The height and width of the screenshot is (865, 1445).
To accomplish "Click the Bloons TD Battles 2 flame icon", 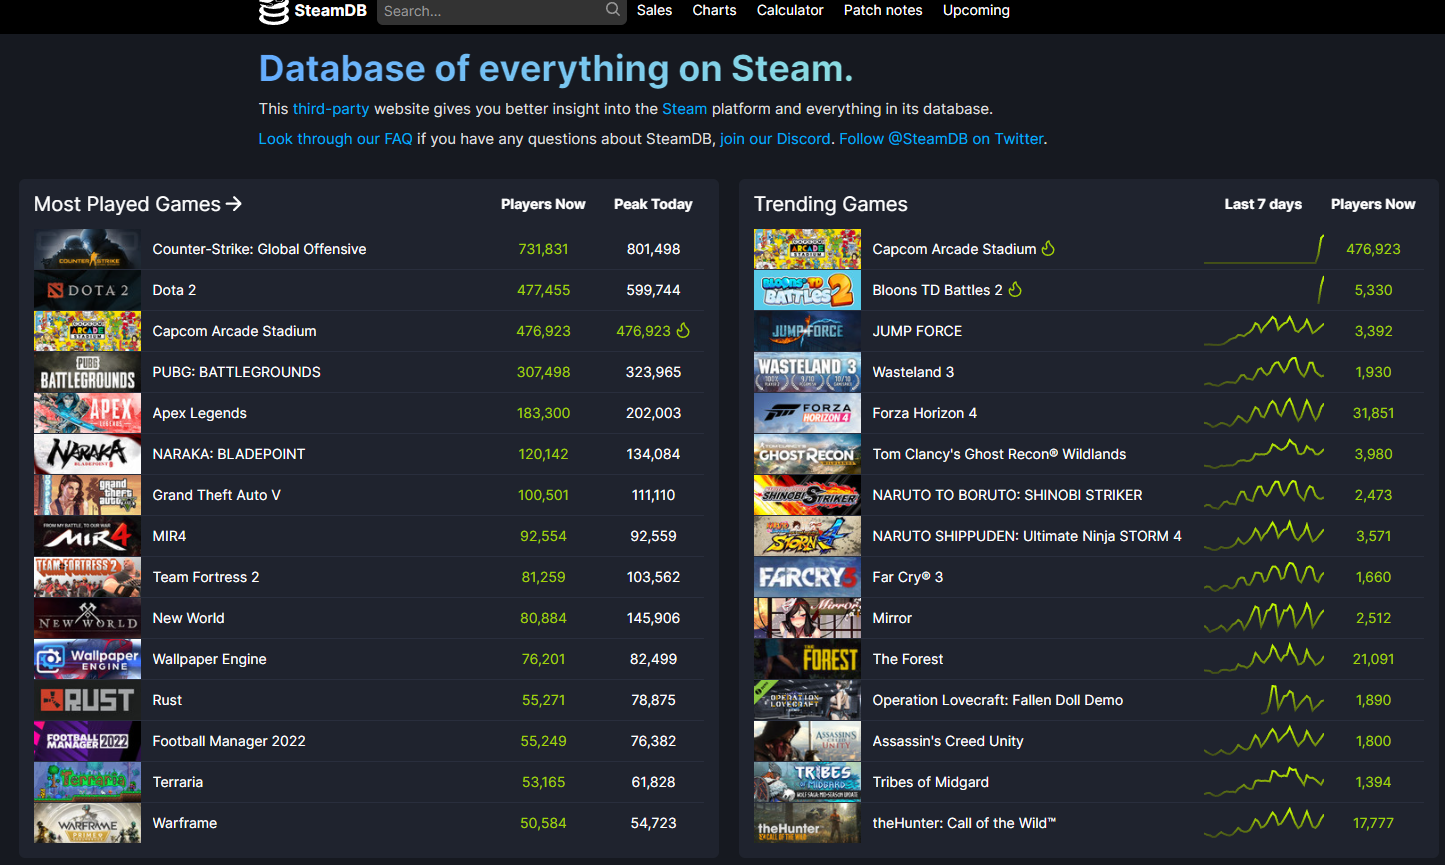I will 1015,290.
